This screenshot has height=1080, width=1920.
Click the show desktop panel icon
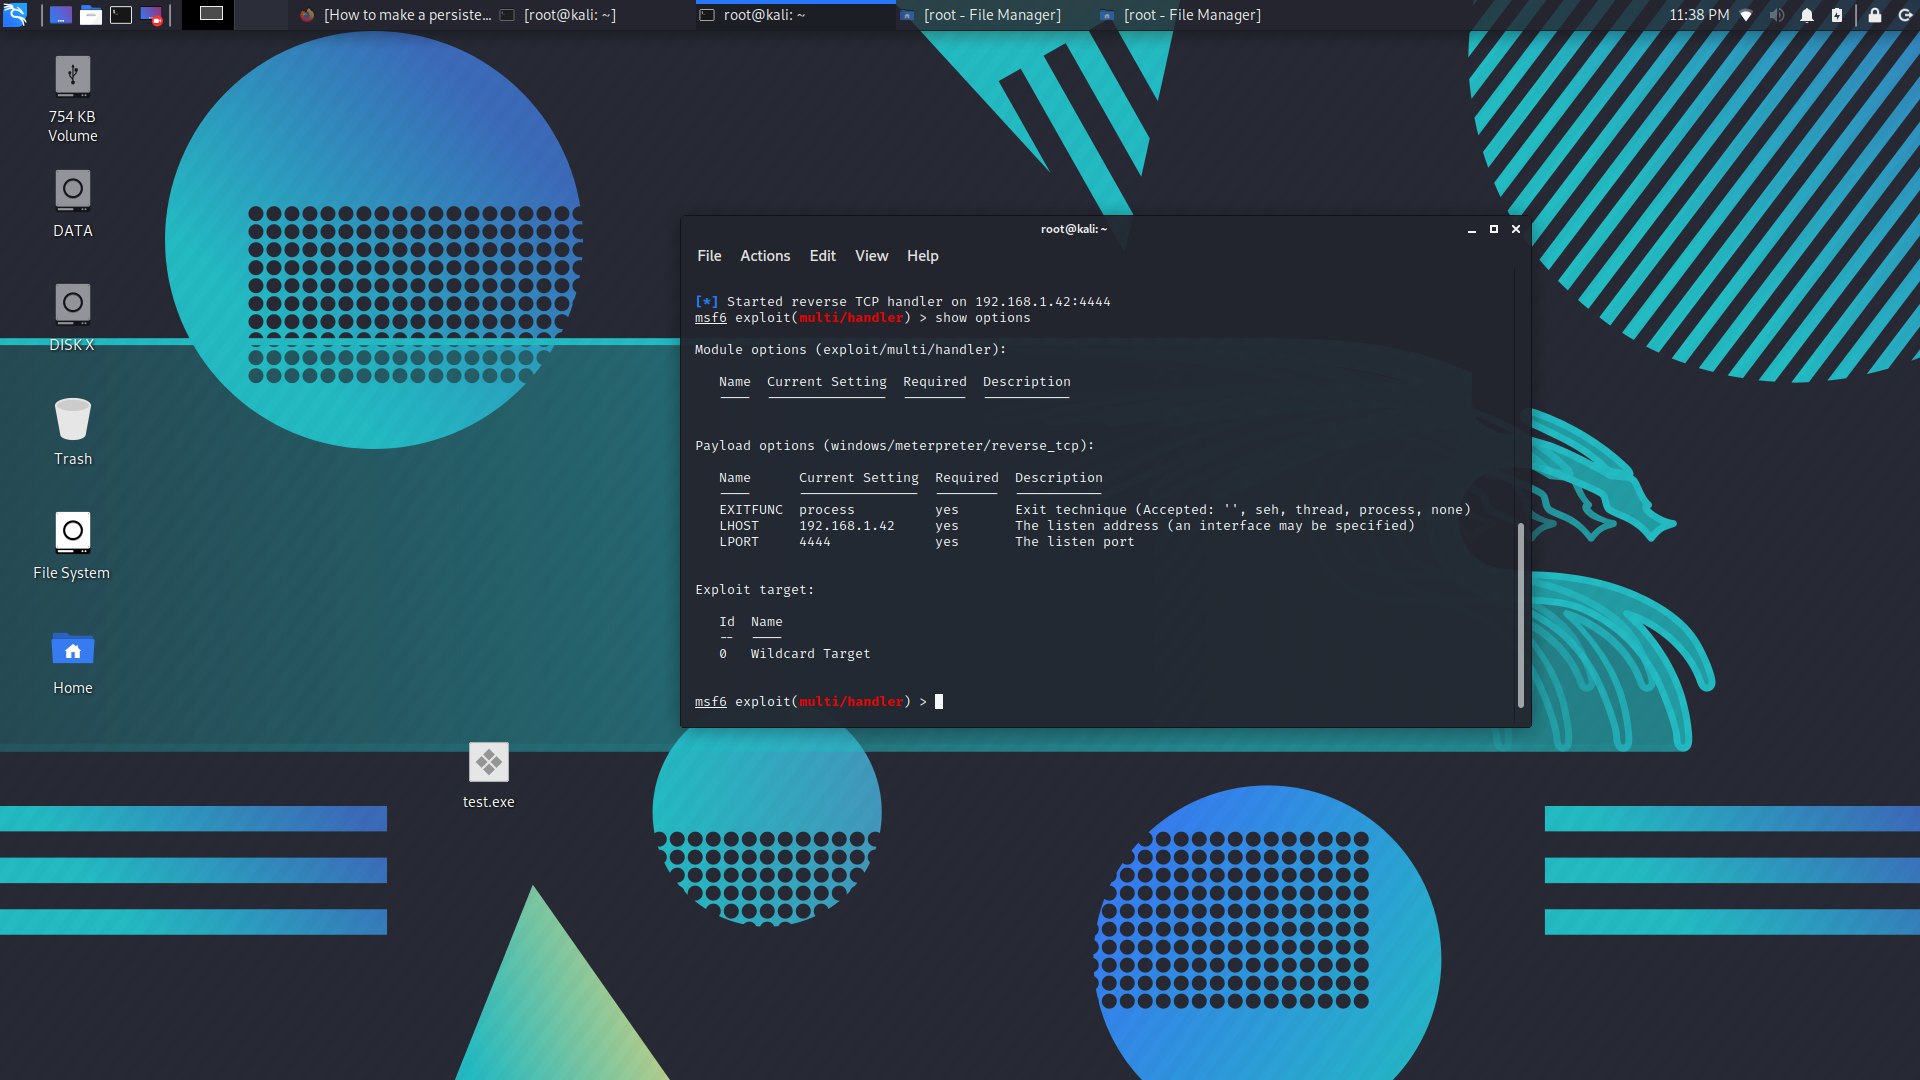61,15
